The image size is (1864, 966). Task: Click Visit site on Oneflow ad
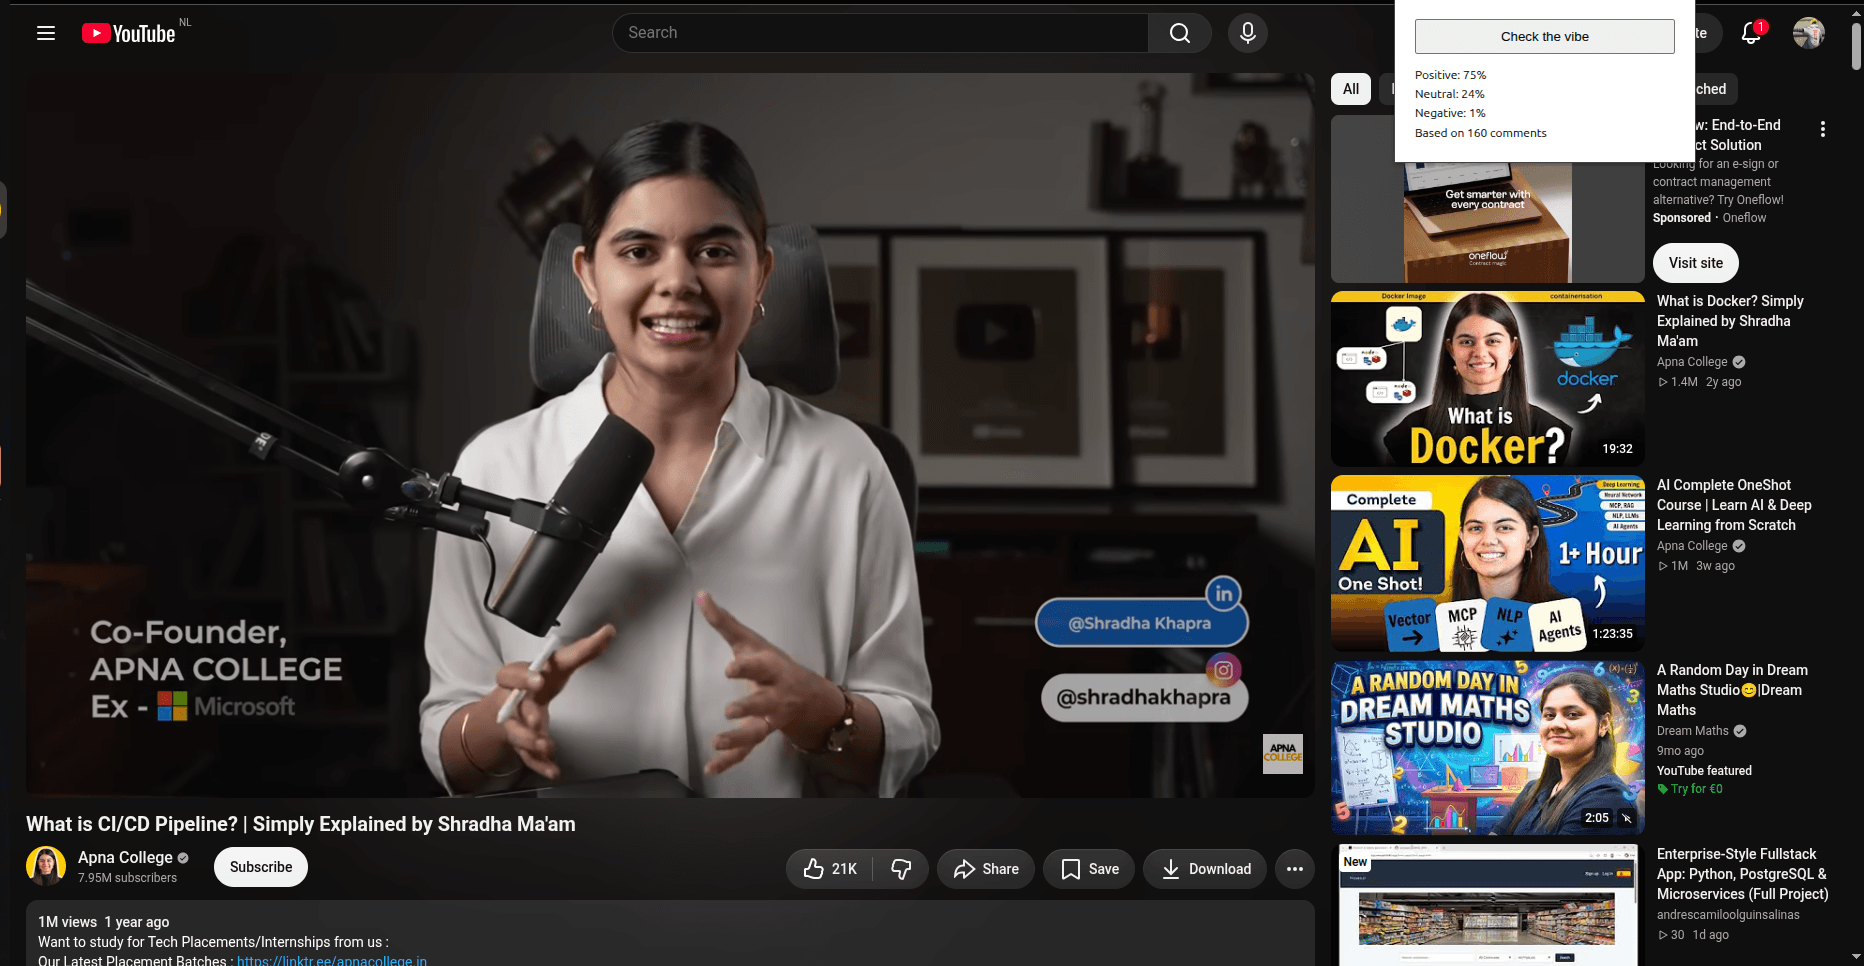coord(1696,263)
